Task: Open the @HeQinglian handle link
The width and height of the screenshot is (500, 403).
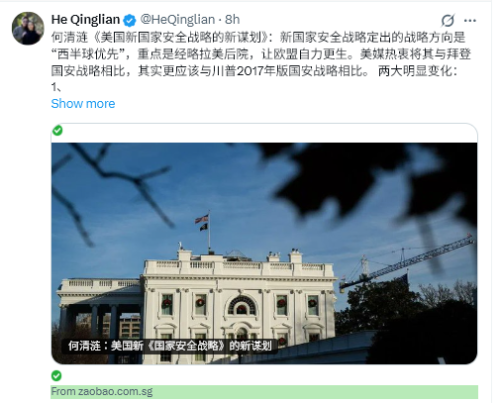Action: click(x=177, y=20)
